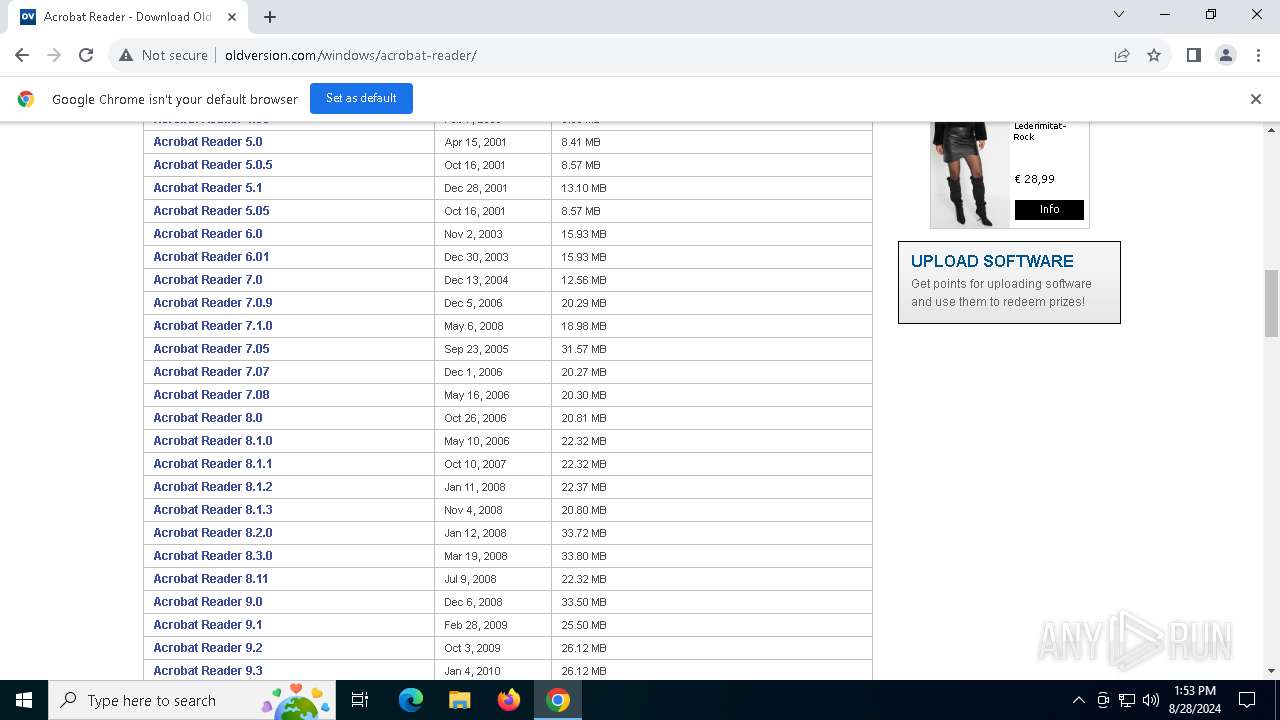Open Acrobat Reader 7.05 link
This screenshot has width=1280, height=720.
211,349
